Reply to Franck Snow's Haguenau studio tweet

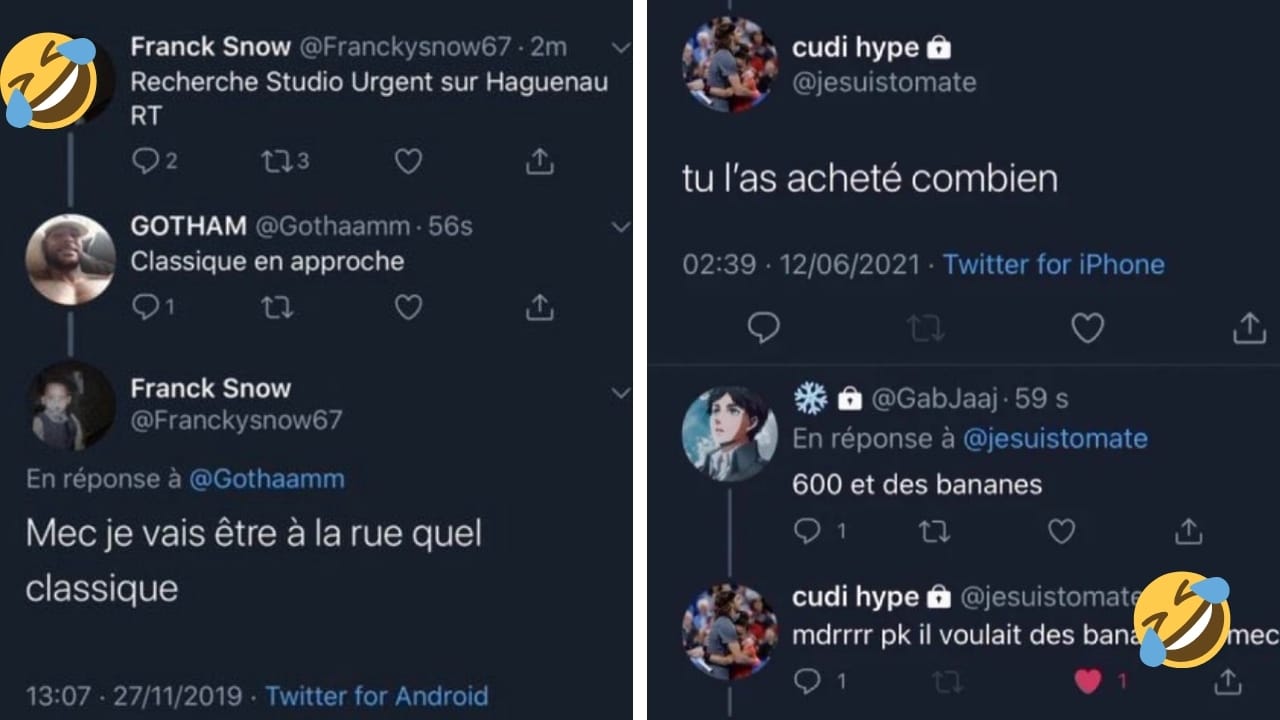coord(146,161)
